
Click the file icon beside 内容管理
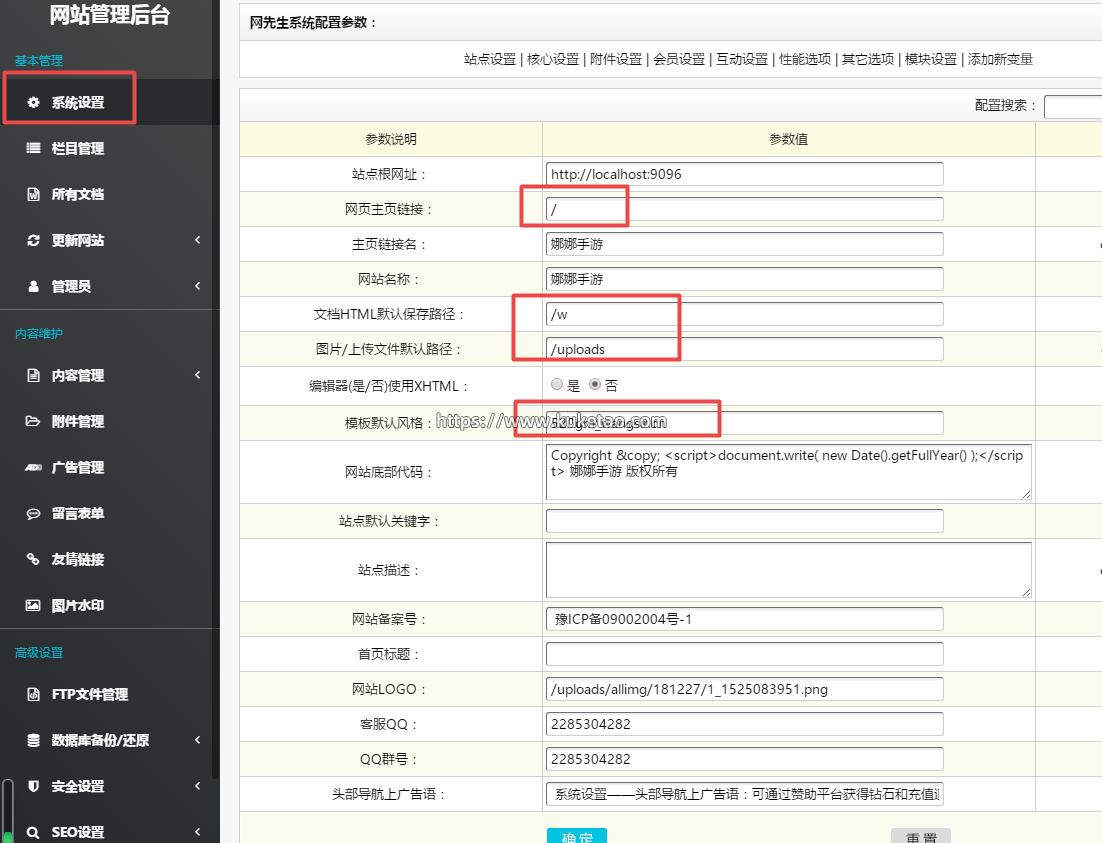[33, 375]
